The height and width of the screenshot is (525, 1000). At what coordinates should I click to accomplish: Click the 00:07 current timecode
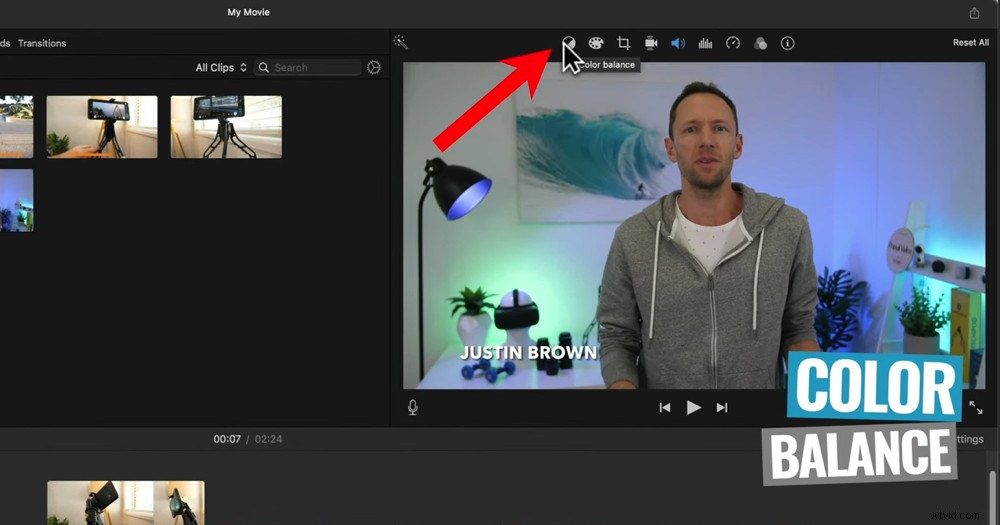pos(227,439)
